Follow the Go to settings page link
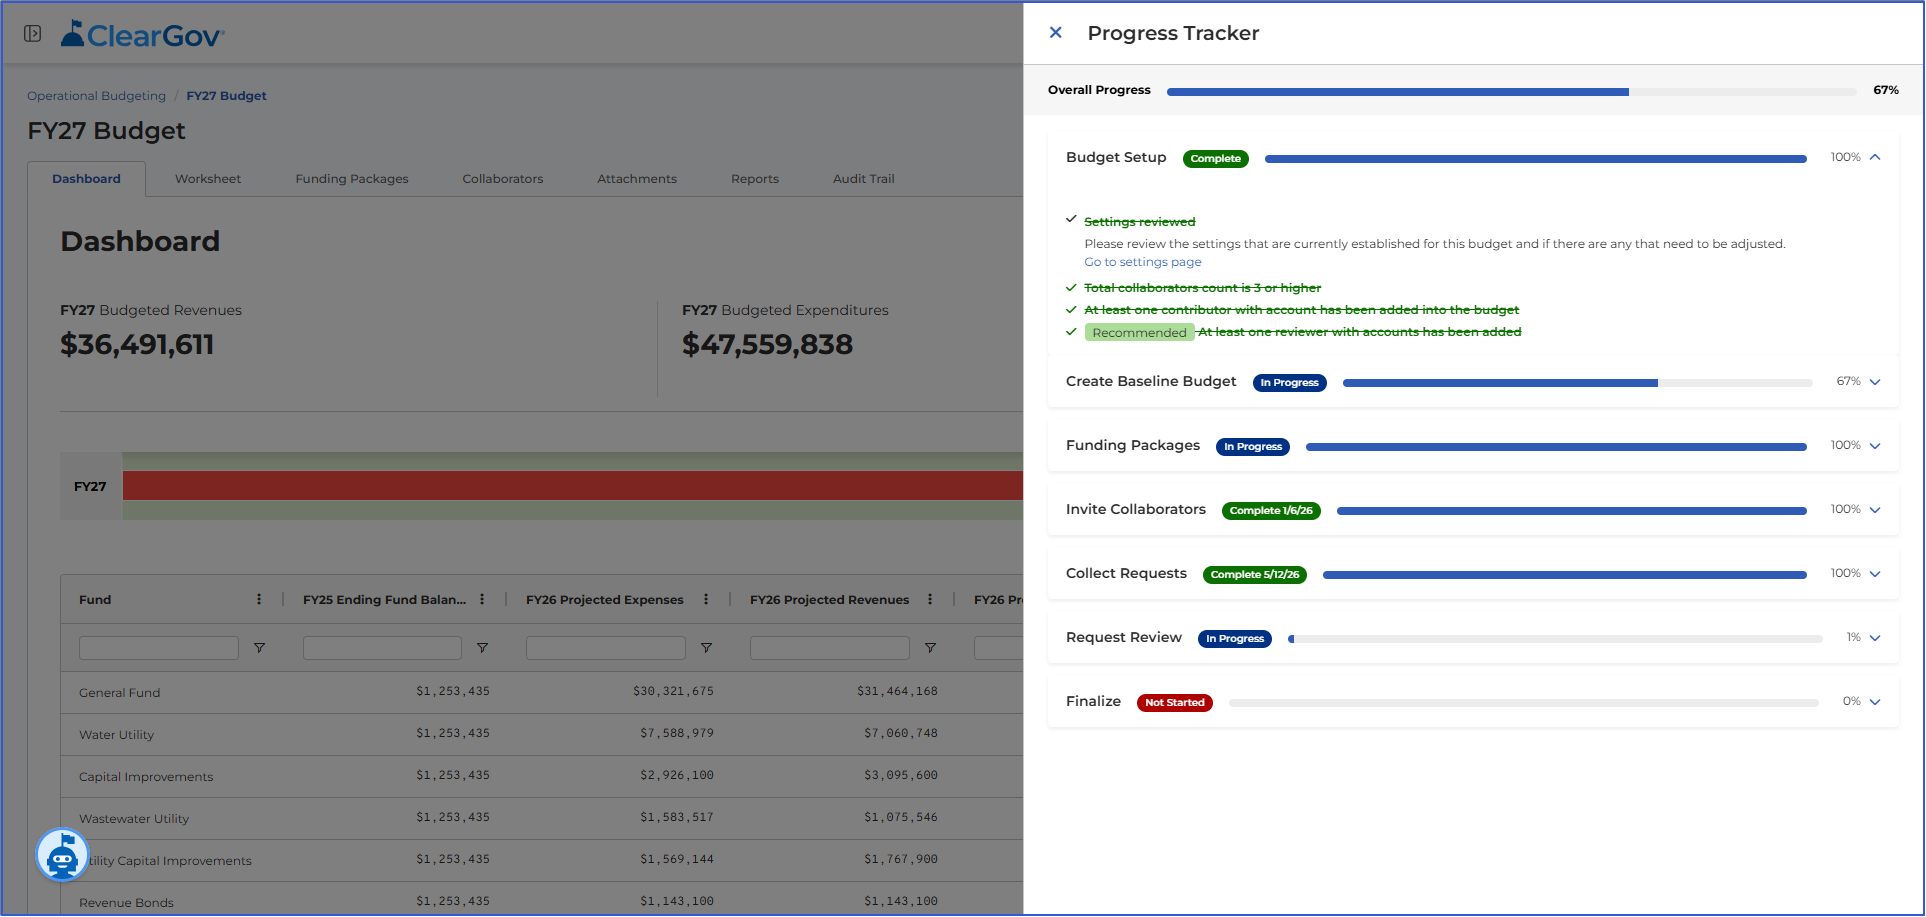 click(x=1143, y=262)
